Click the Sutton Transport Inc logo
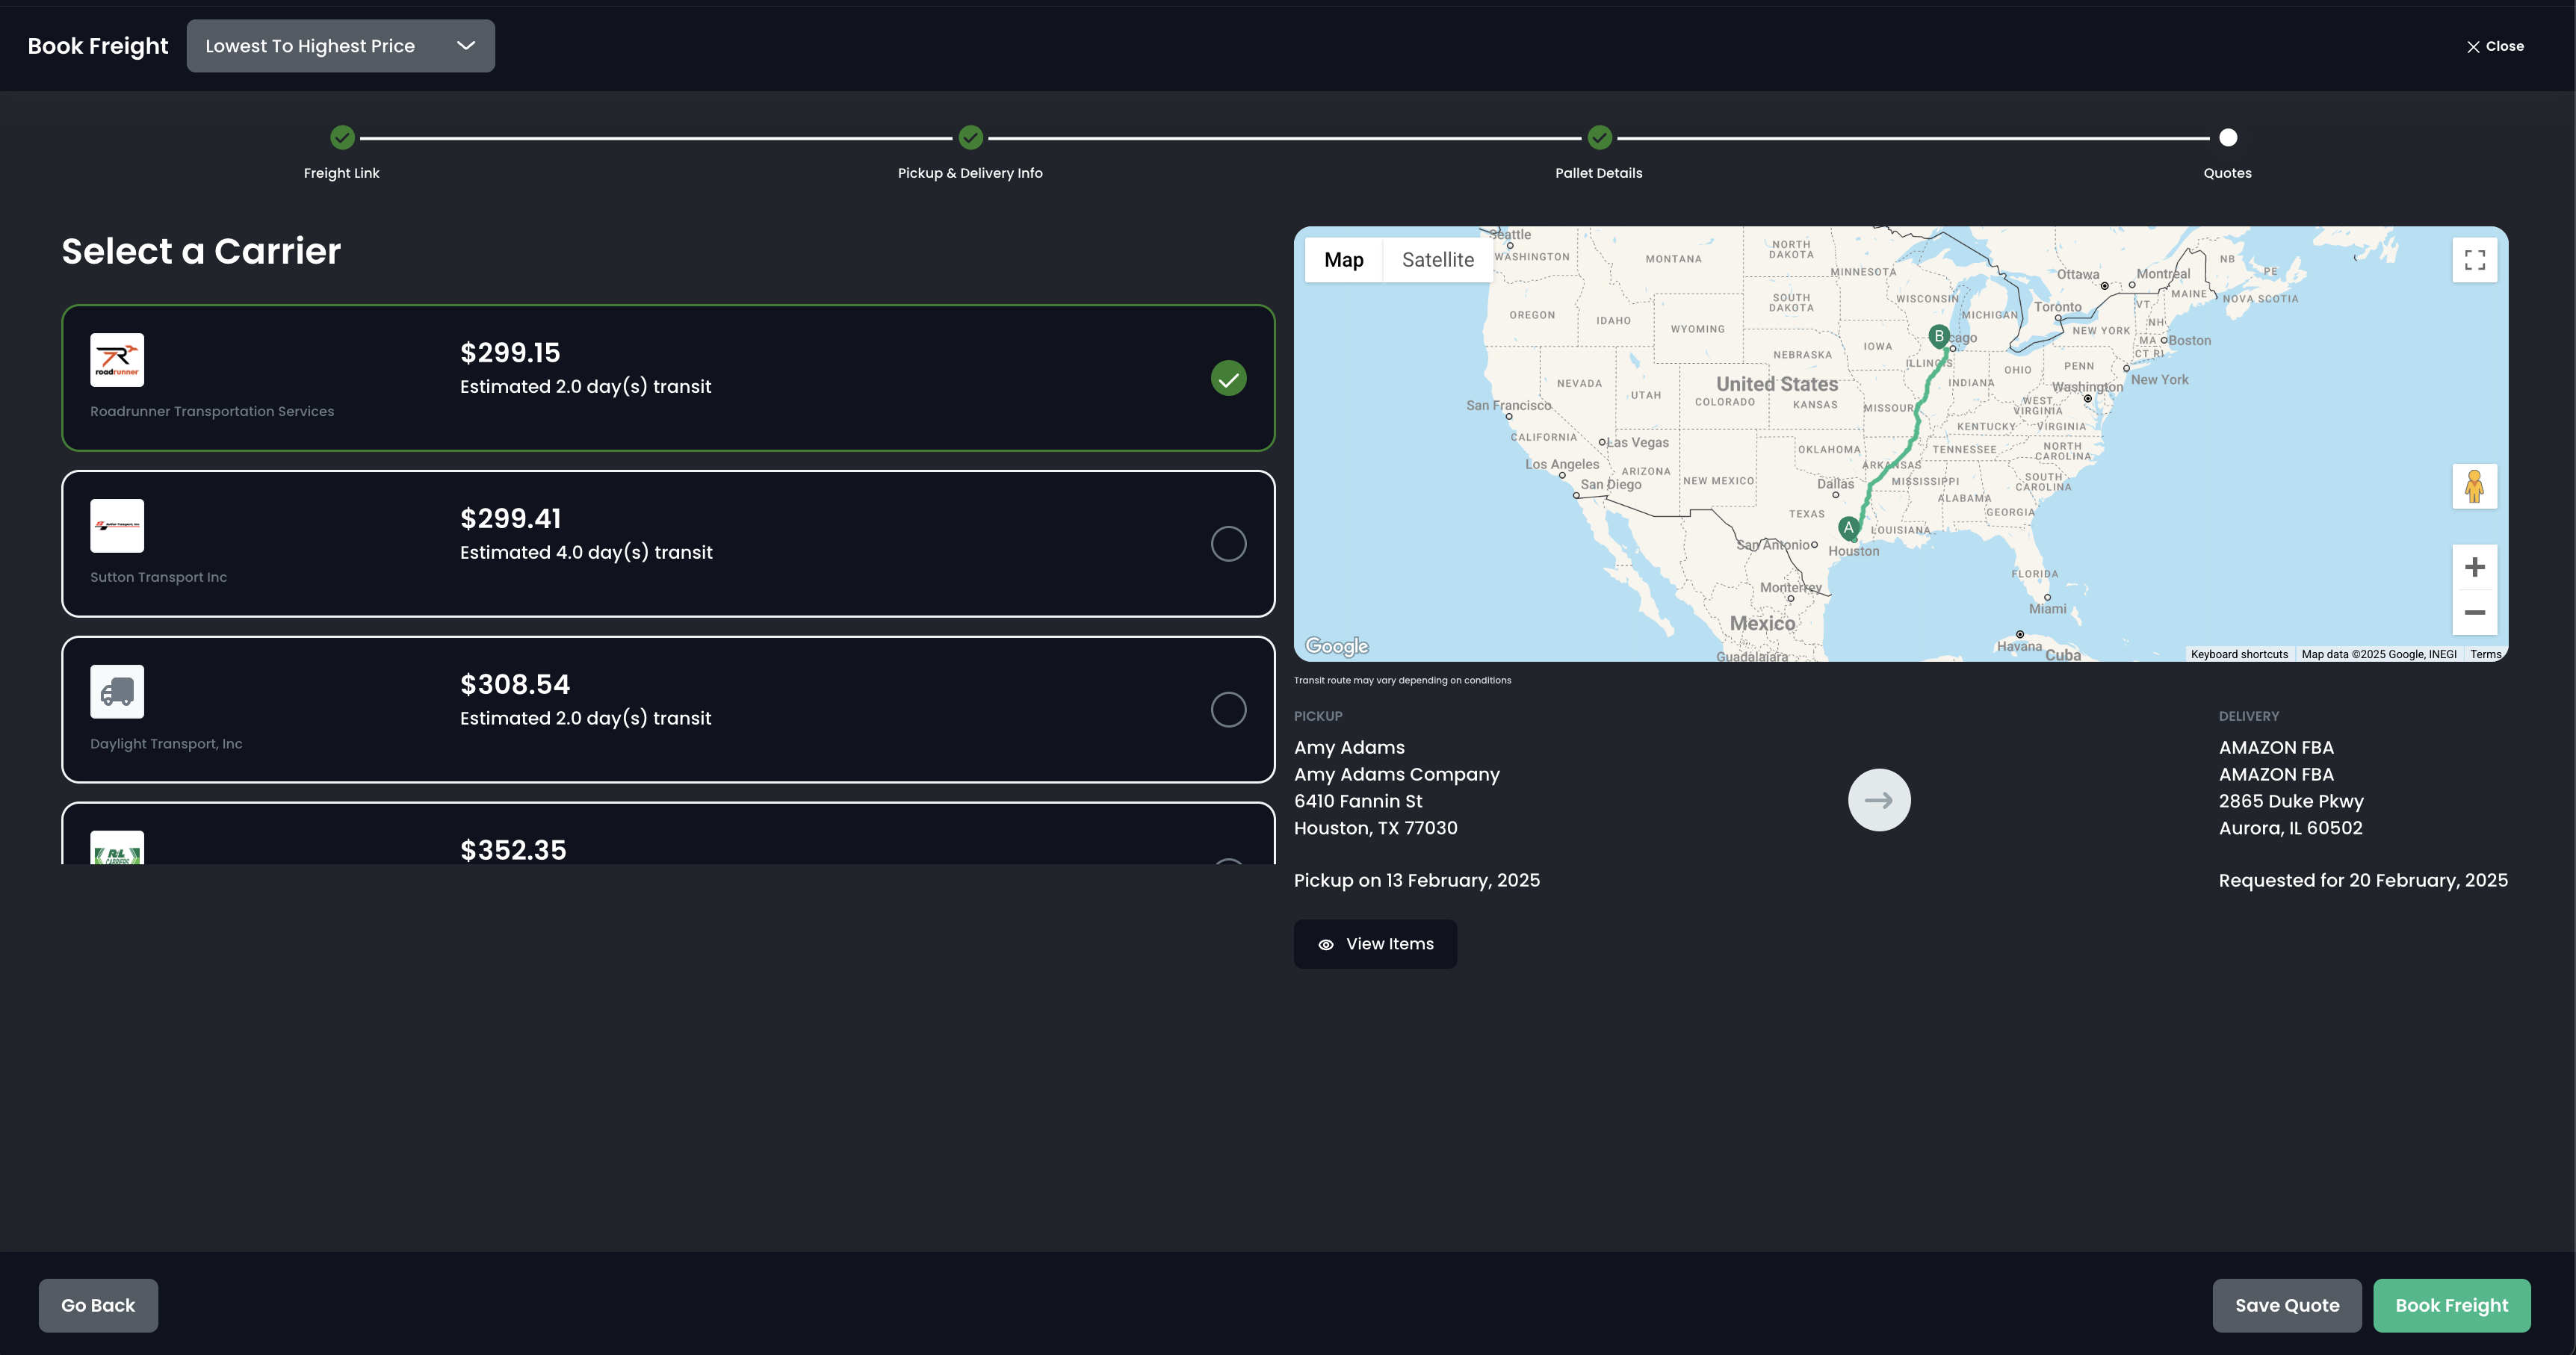The image size is (2576, 1355). [x=117, y=526]
